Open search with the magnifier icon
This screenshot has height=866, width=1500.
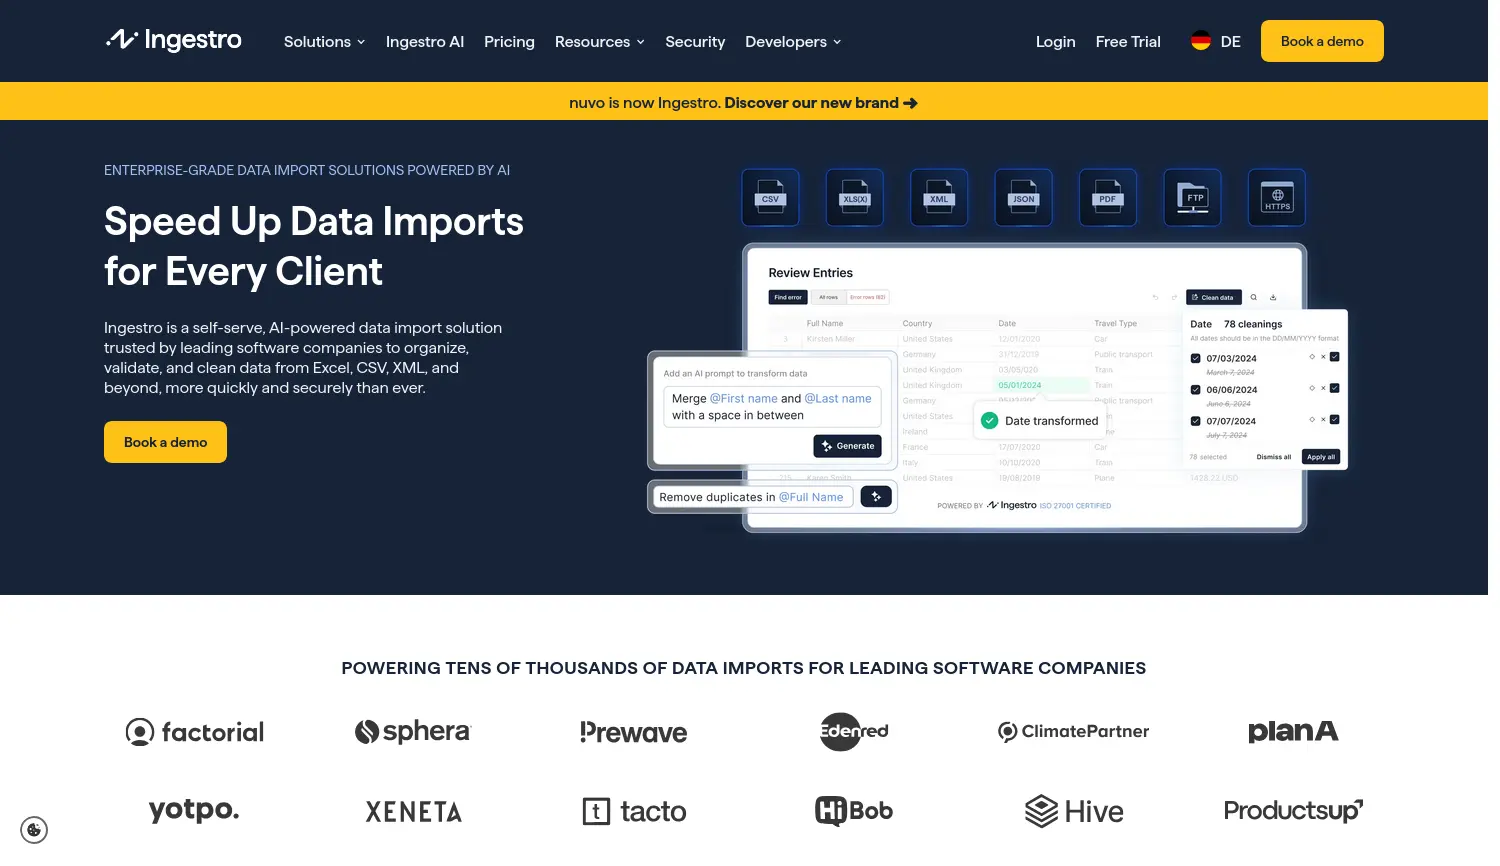1254,297
